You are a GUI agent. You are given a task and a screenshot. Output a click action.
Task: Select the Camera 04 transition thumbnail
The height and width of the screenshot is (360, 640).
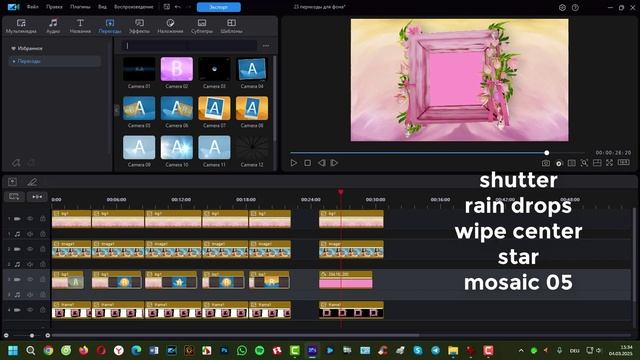click(252, 69)
